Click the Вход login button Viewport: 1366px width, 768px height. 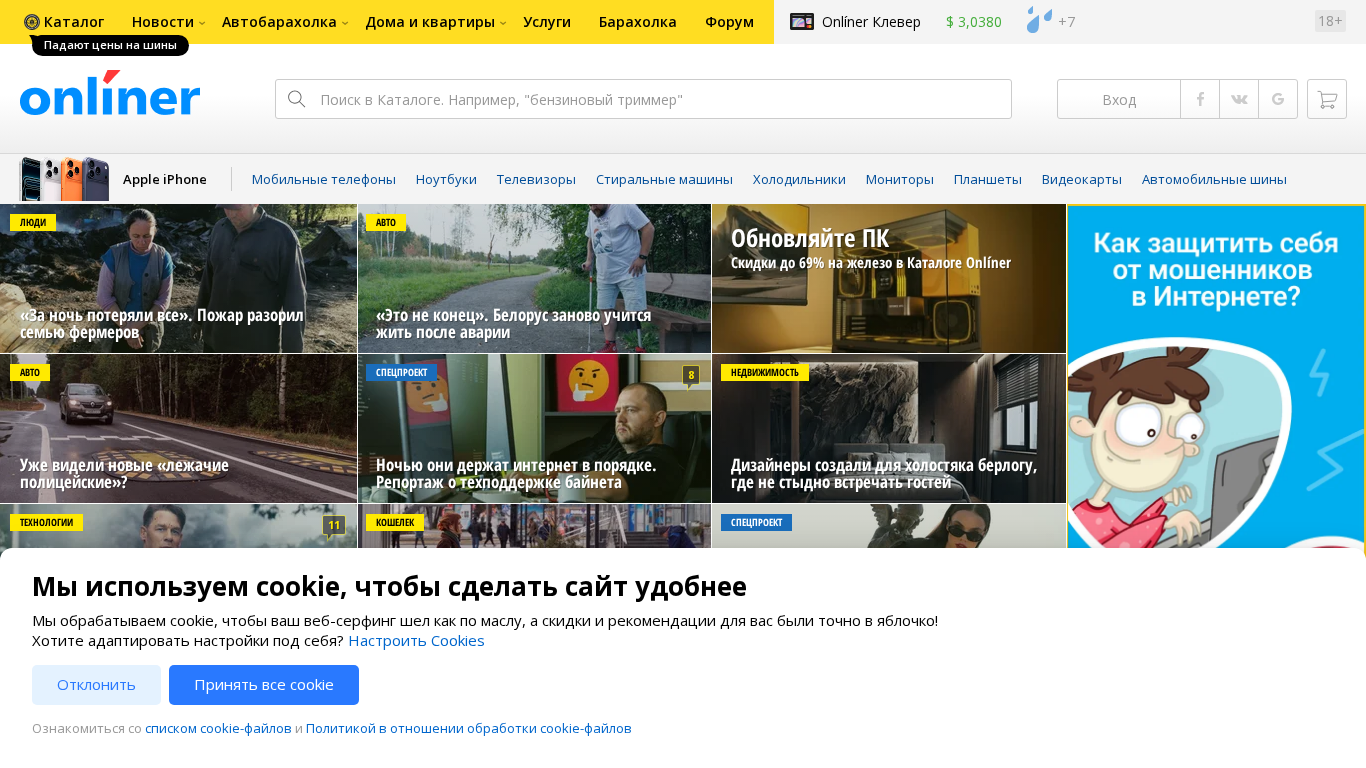point(1119,99)
